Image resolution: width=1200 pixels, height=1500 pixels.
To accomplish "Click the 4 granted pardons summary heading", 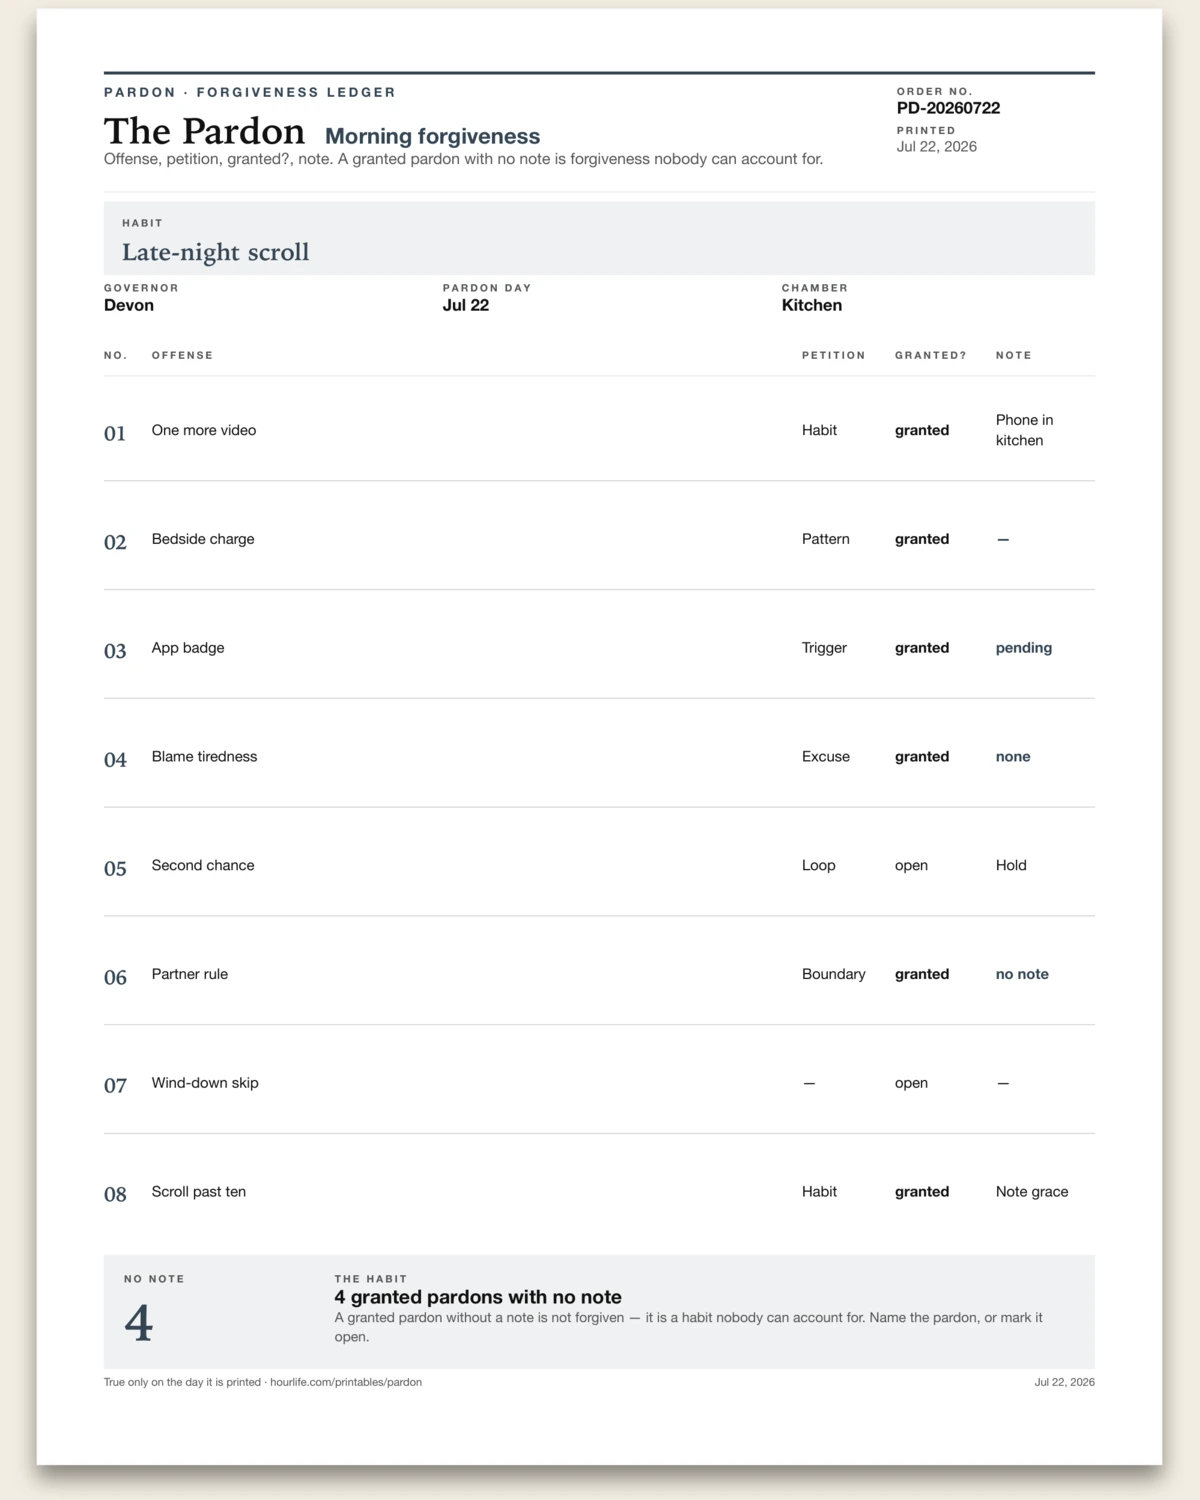I will (478, 1297).
